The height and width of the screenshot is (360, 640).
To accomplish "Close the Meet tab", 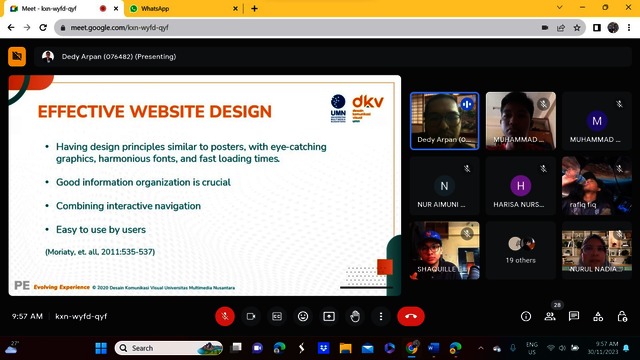I will point(116,8).
